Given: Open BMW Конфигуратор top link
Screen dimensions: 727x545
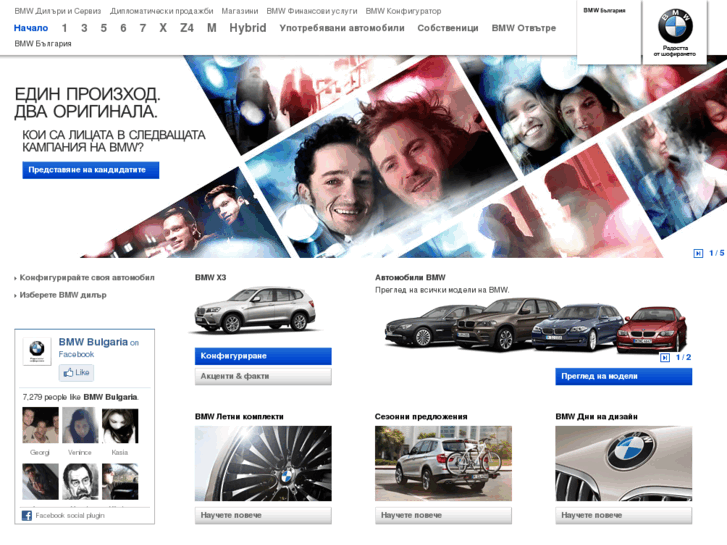Looking at the screenshot, I should pyautogui.click(x=403, y=11).
